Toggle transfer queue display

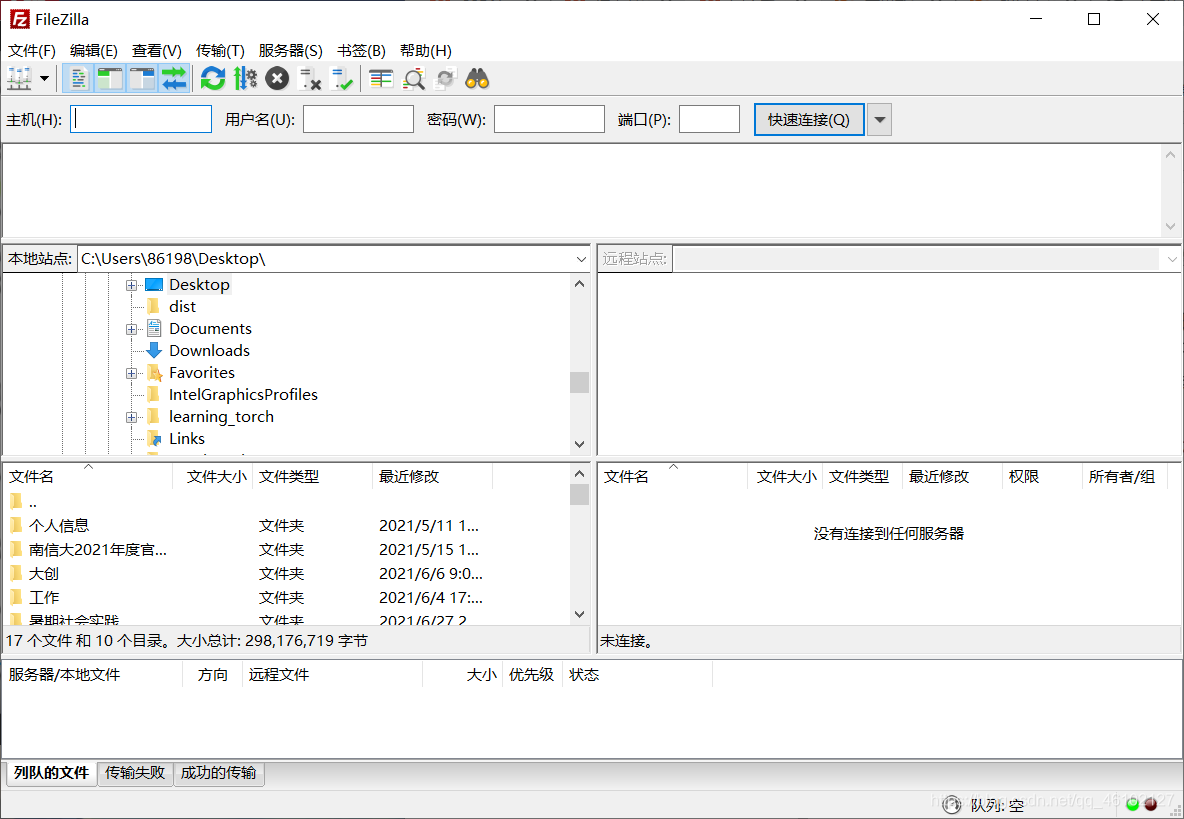[174, 79]
